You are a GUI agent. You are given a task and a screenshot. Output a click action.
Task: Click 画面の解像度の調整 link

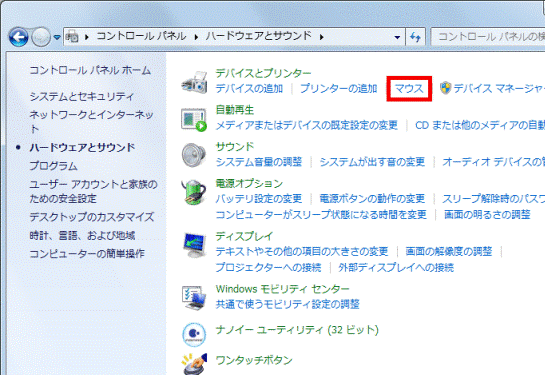pyautogui.click(x=449, y=251)
